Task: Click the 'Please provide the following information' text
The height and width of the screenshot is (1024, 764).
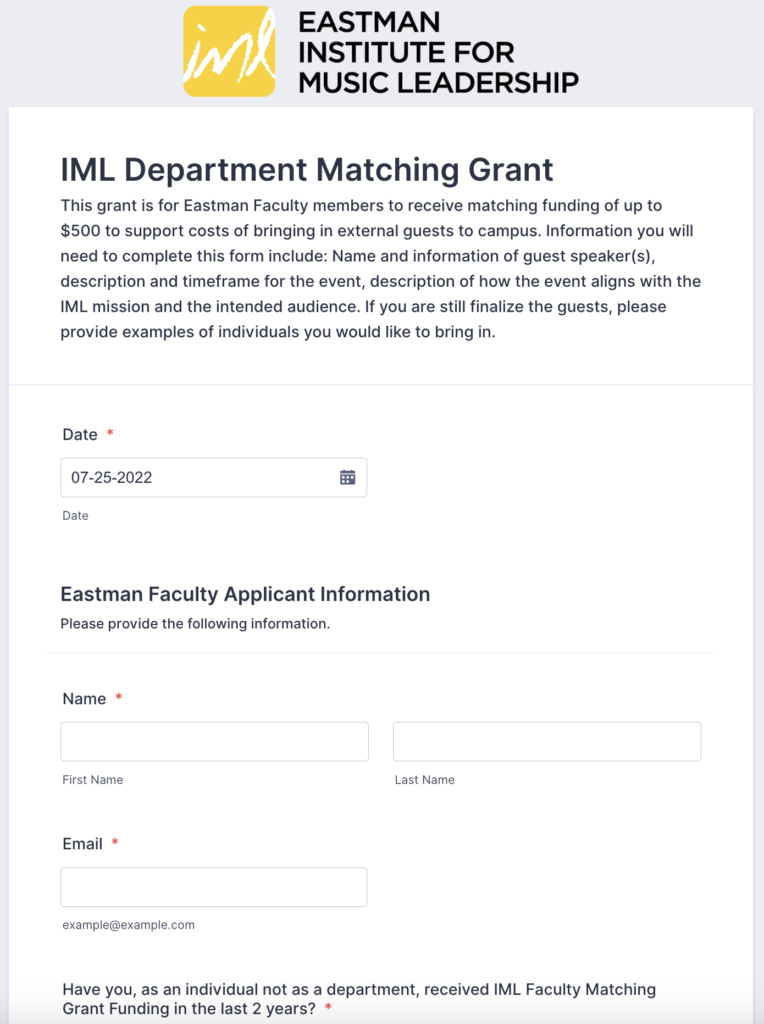Action: [x=195, y=624]
